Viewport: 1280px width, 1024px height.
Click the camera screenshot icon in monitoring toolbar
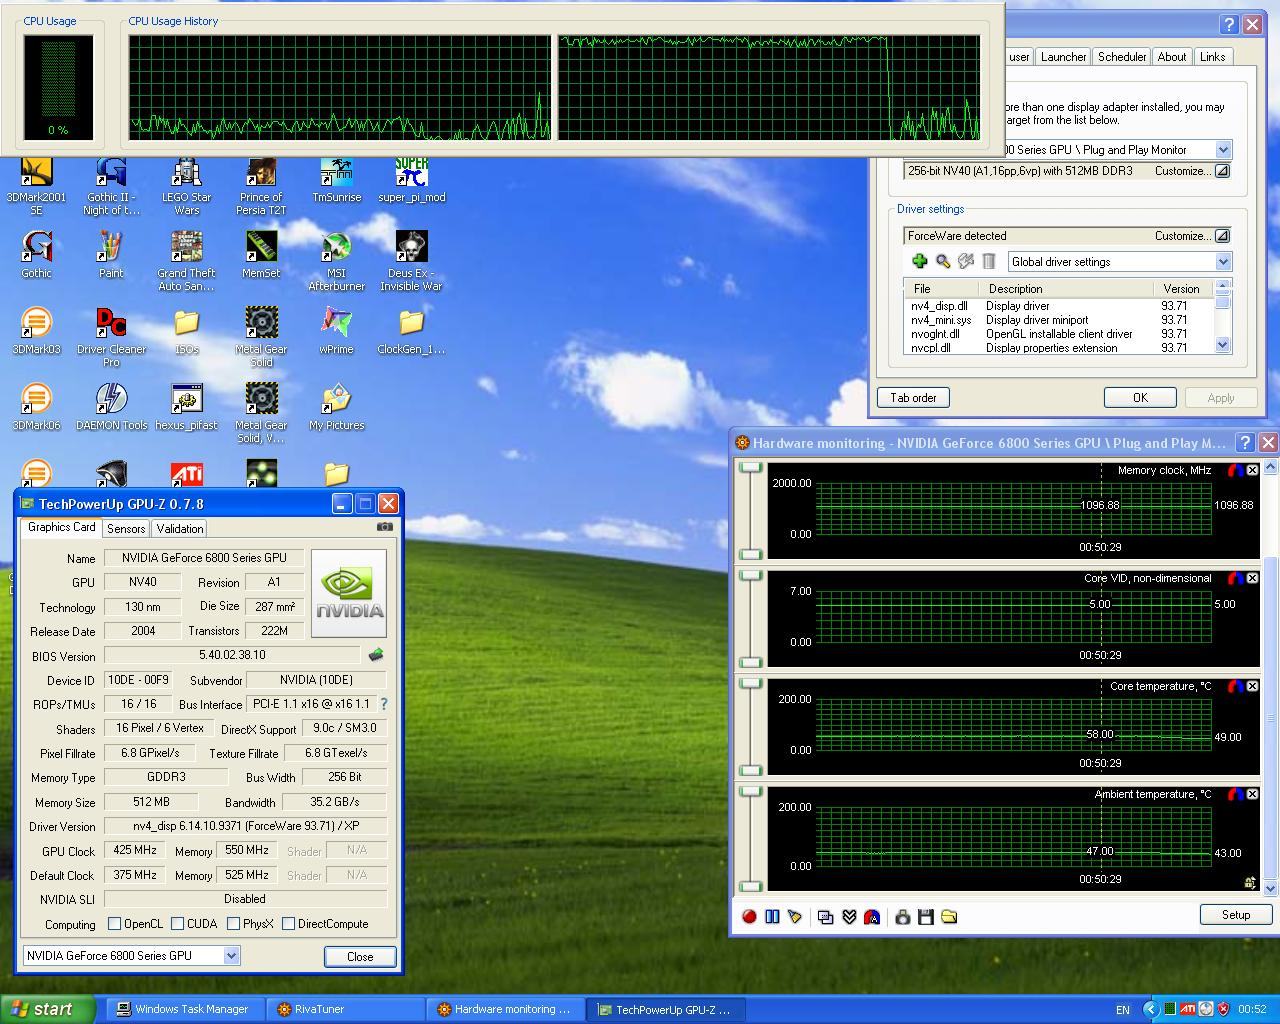(902, 916)
